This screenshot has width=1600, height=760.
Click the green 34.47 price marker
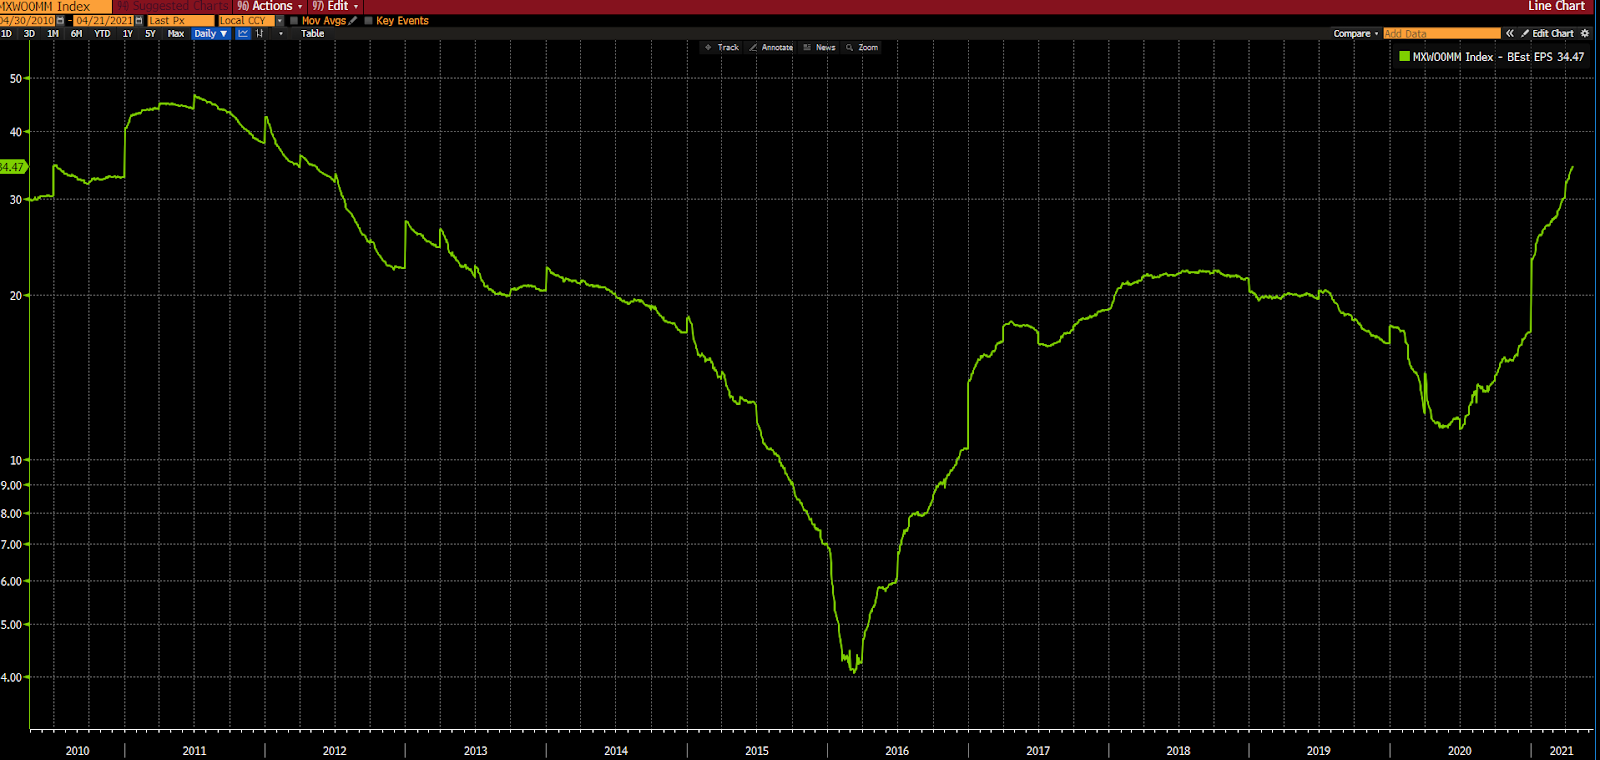pos(13,167)
